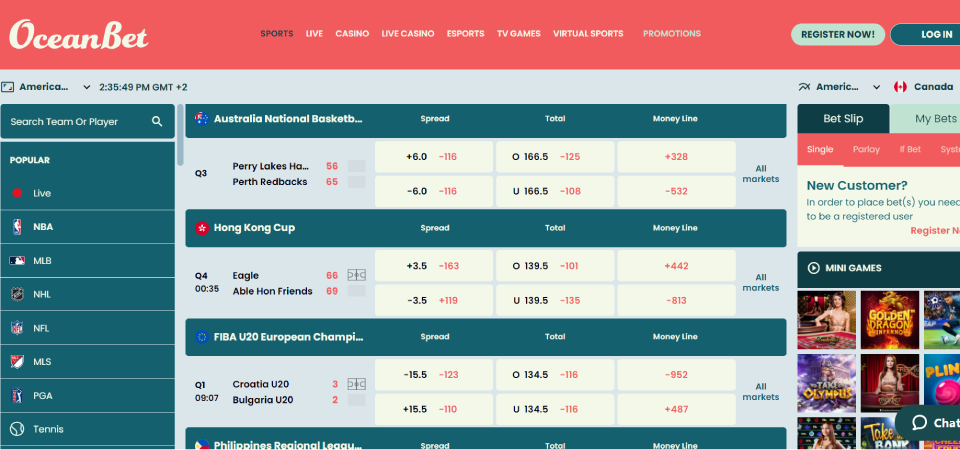
Task: Open the Live Casino menu item
Action: pos(407,34)
